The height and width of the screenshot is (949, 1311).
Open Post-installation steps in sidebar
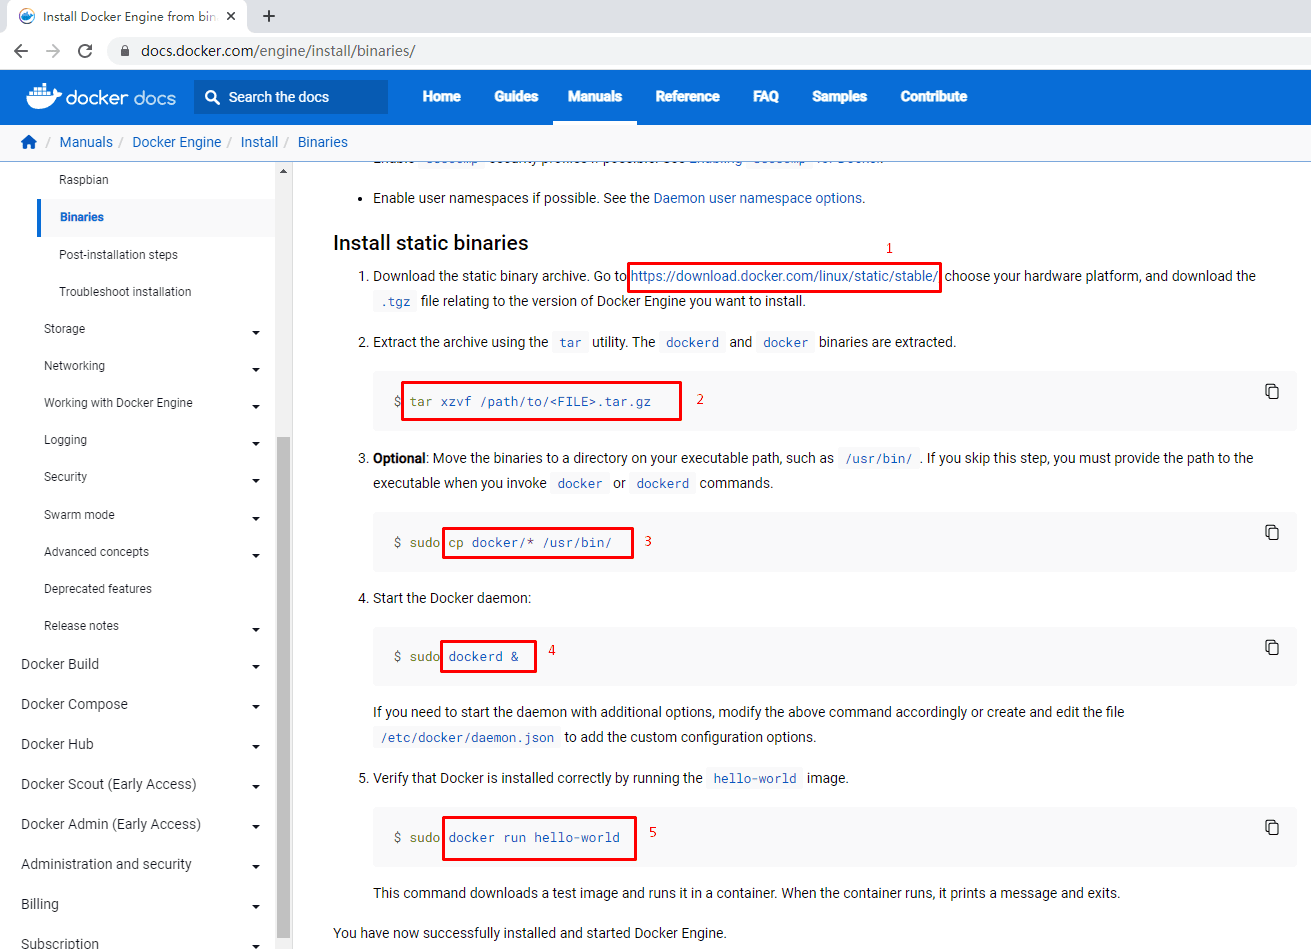(x=118, y=255)
